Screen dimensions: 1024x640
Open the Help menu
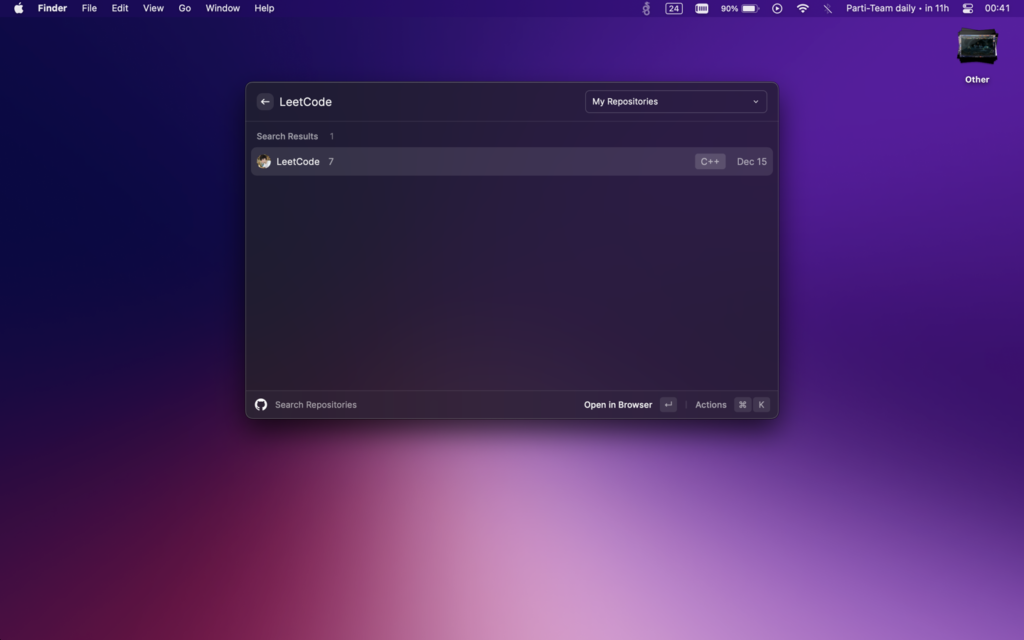point(264,8)
